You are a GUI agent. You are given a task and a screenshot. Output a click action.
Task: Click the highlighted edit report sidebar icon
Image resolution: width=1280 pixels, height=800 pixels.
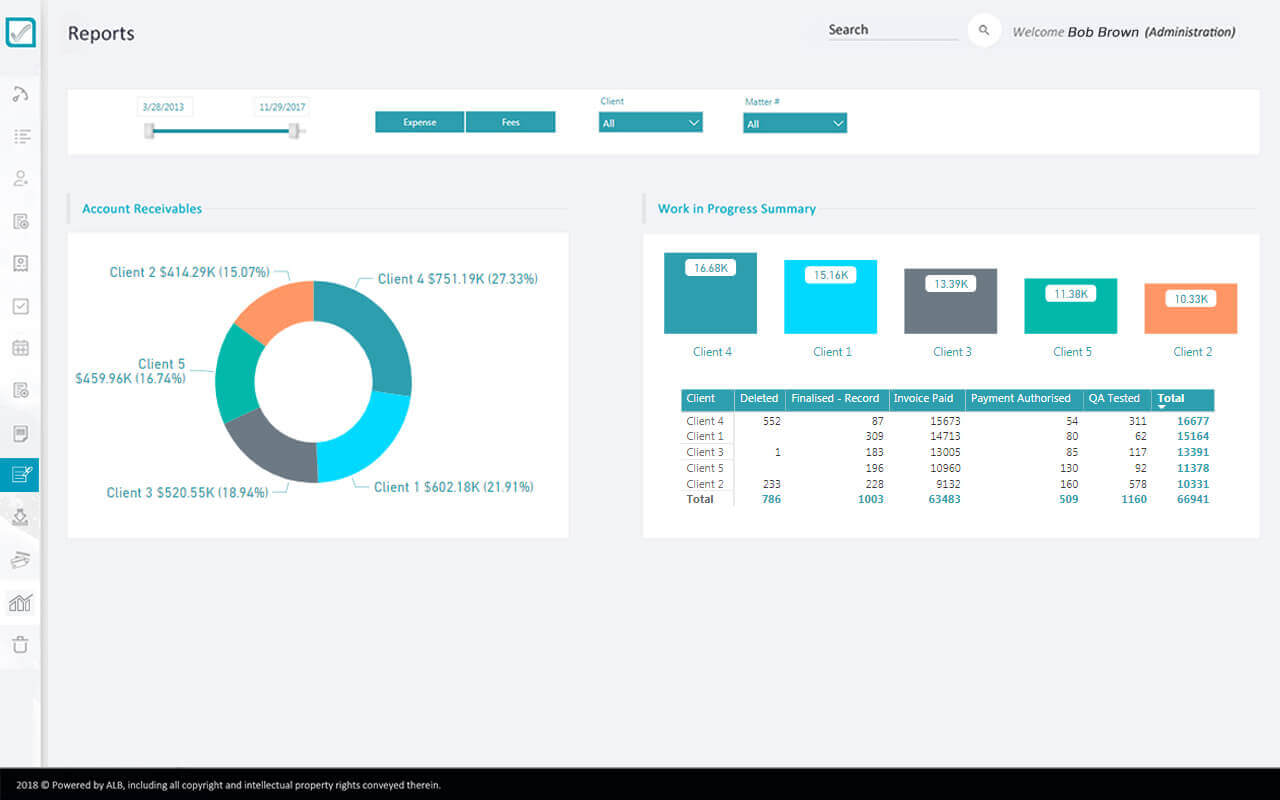(x=20, y=475)
